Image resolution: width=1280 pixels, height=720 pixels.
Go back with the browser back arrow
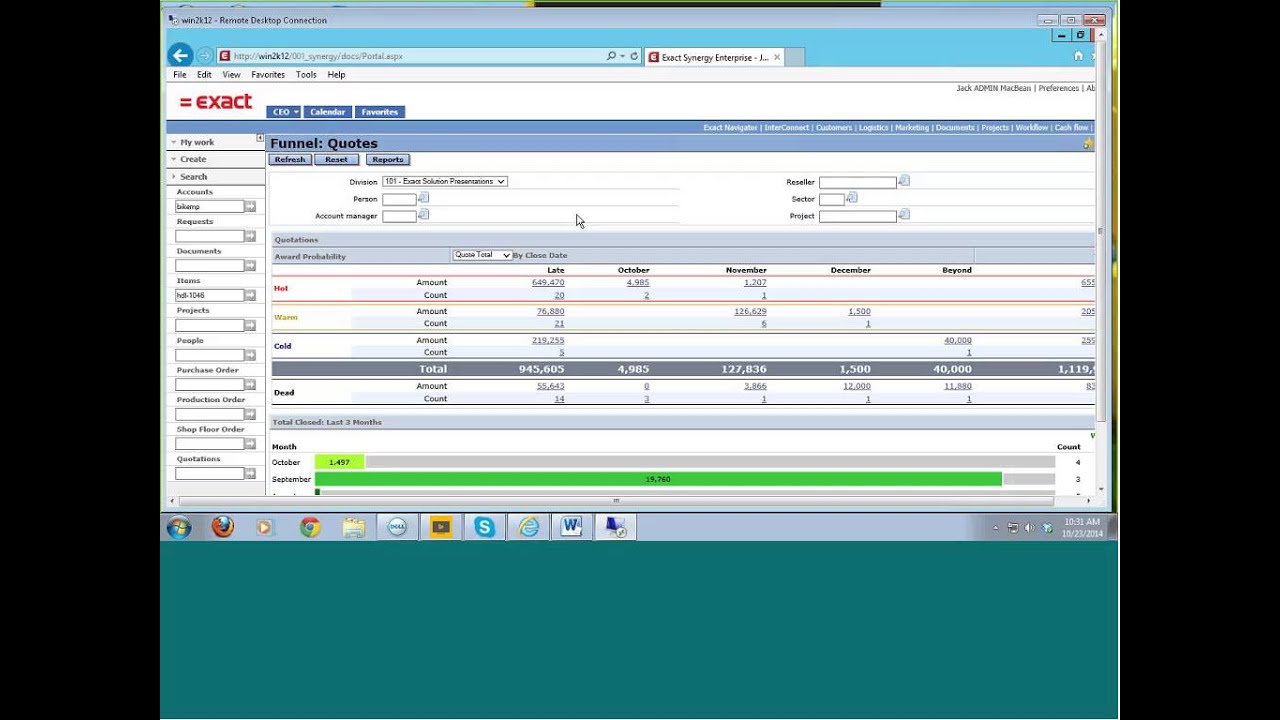pyautogui.click(x=180, y=56)
